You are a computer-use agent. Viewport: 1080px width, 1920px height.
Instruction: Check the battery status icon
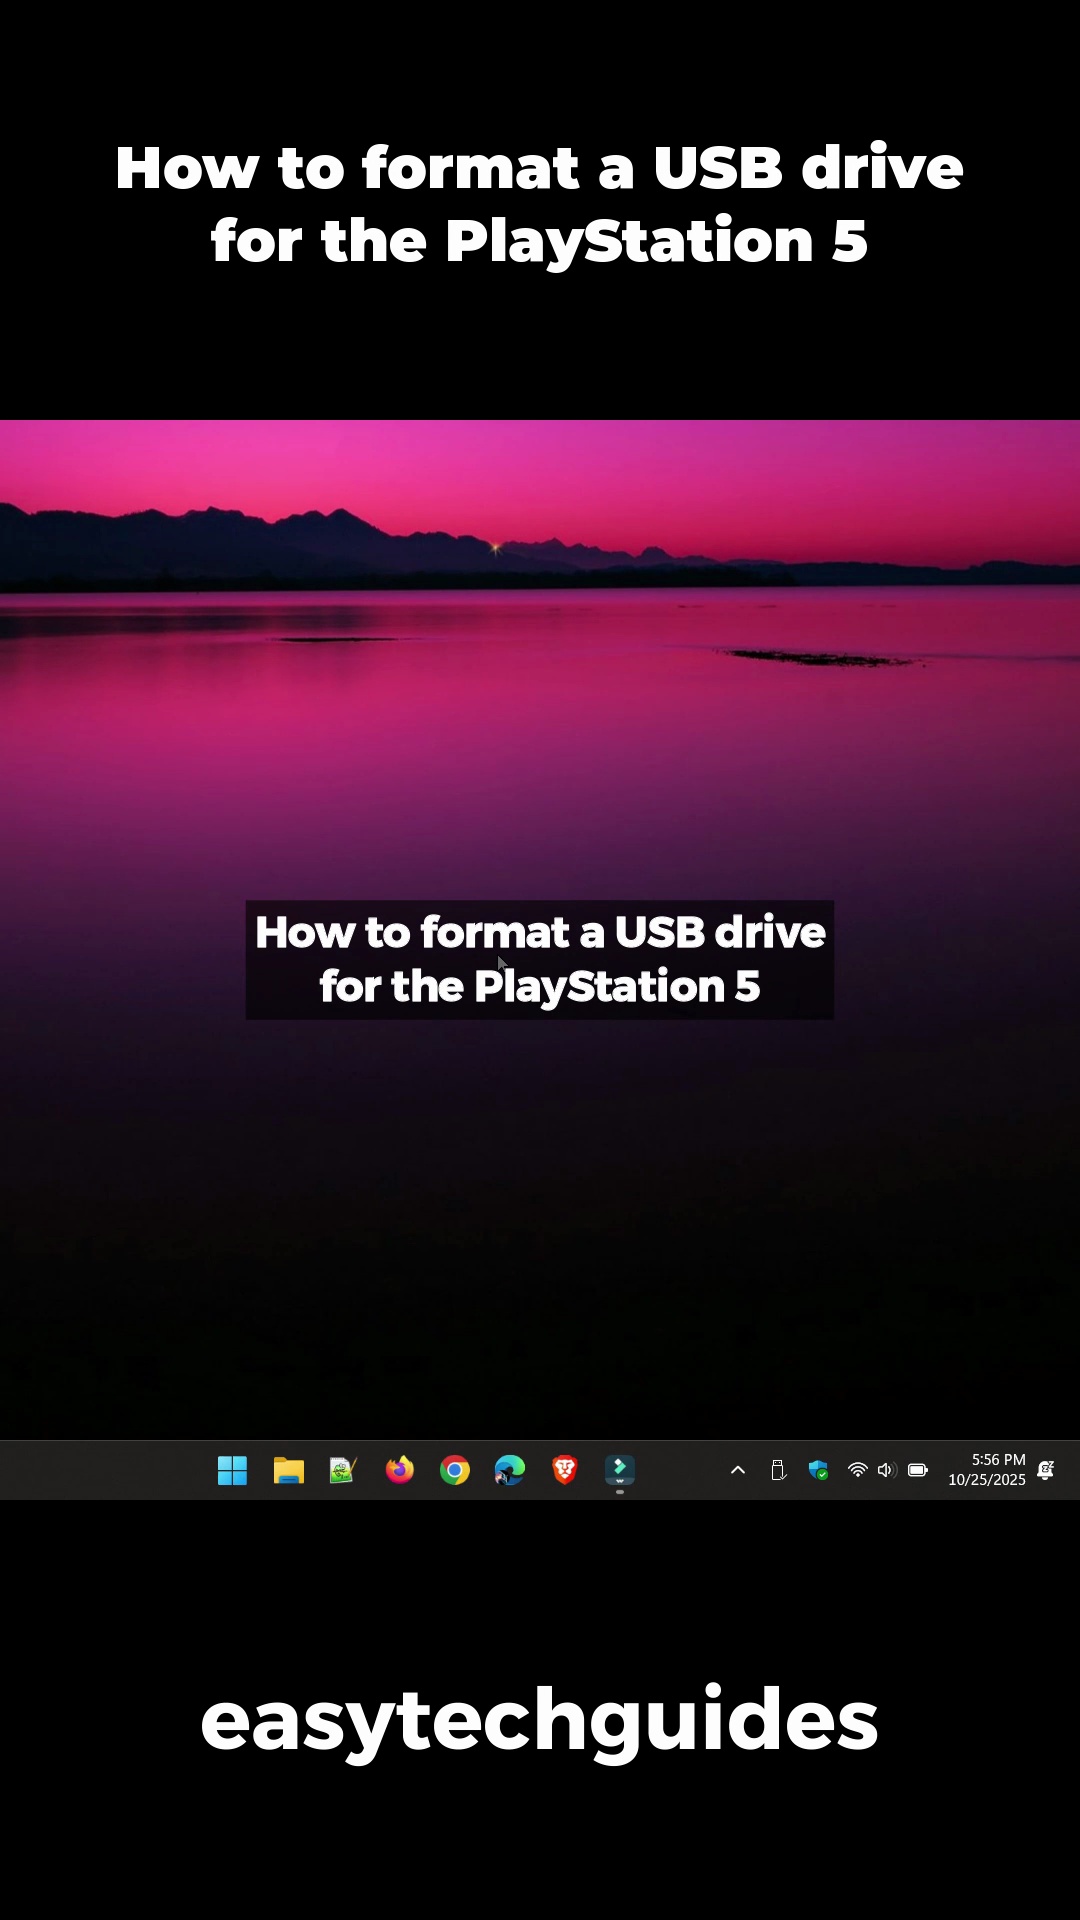coord(918,1470)
